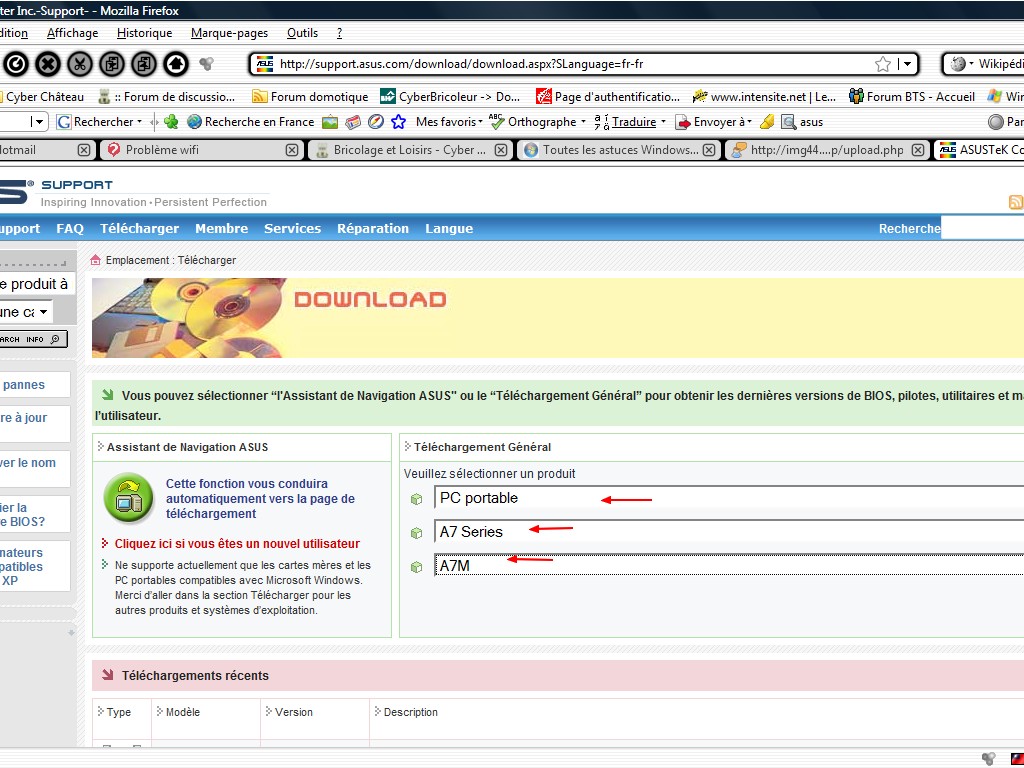Click the reload page toolbar icon
This screenshot has width=1024, height=768.
[15, 64]
